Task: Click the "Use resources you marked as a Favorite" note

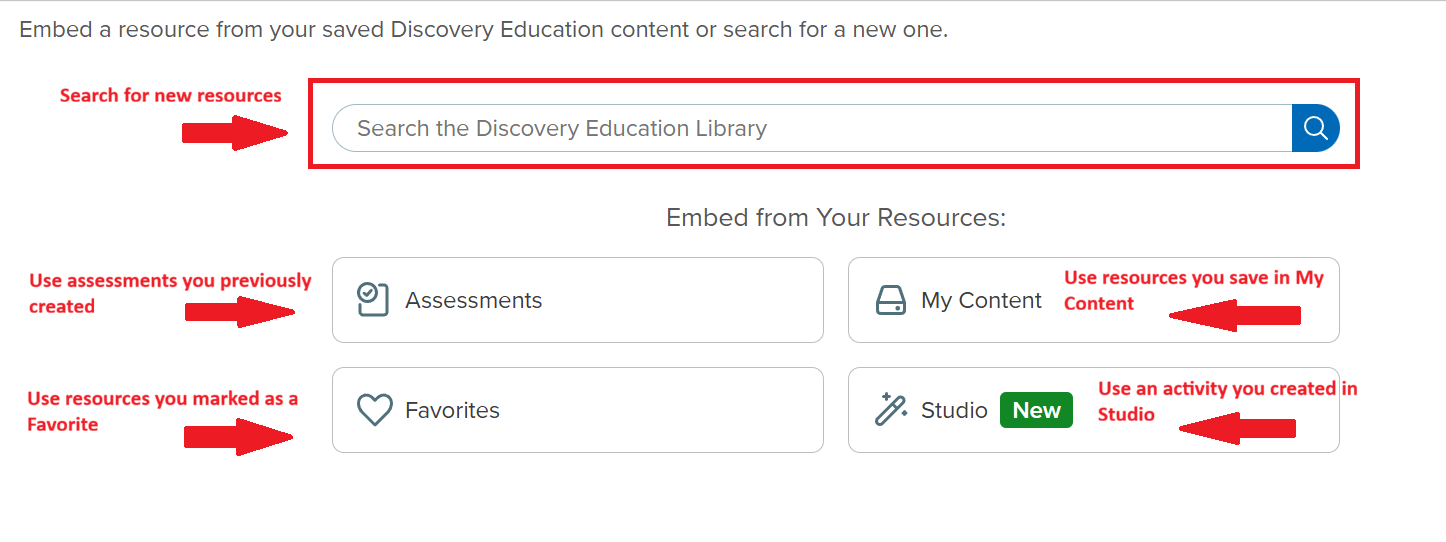Action: coord(162,411)
